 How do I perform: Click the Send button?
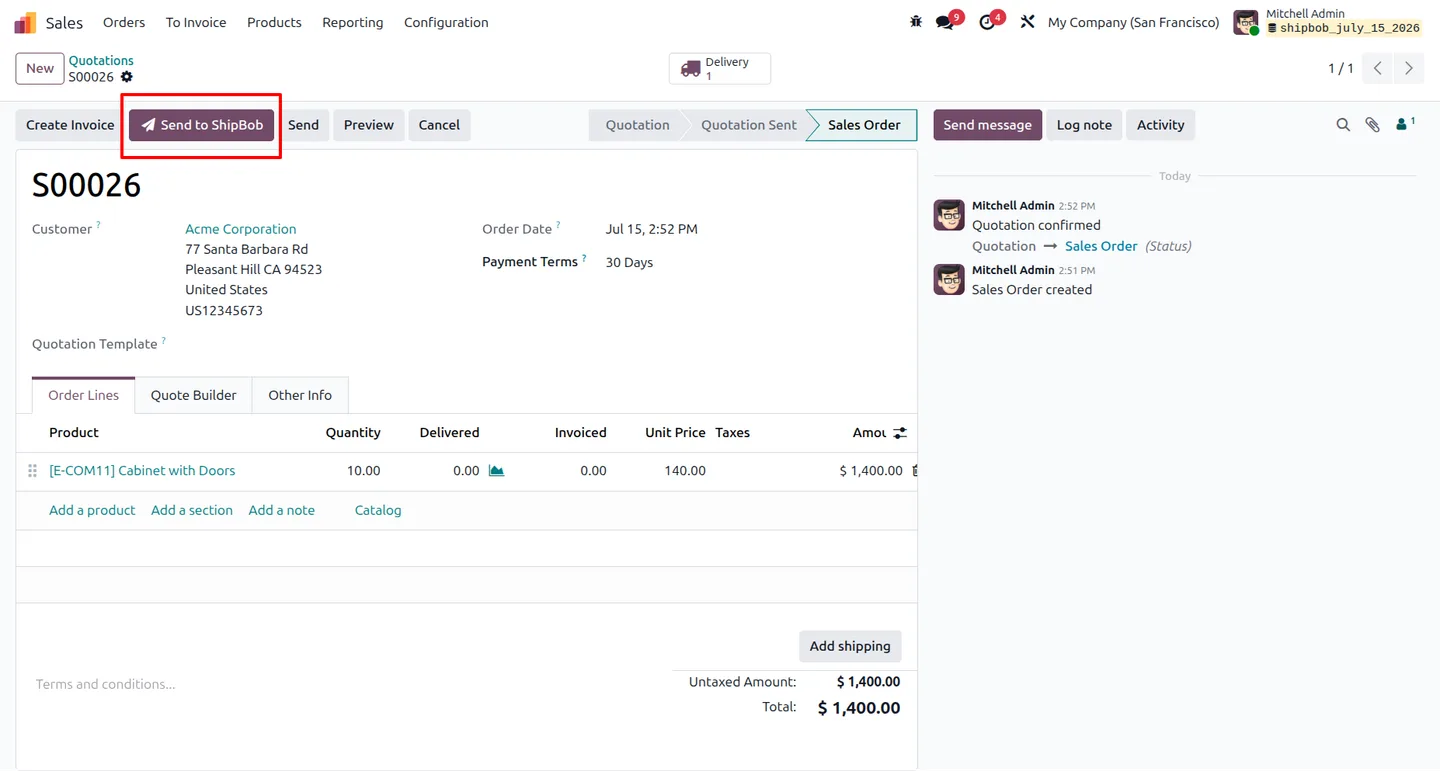[x=303, y=125]
